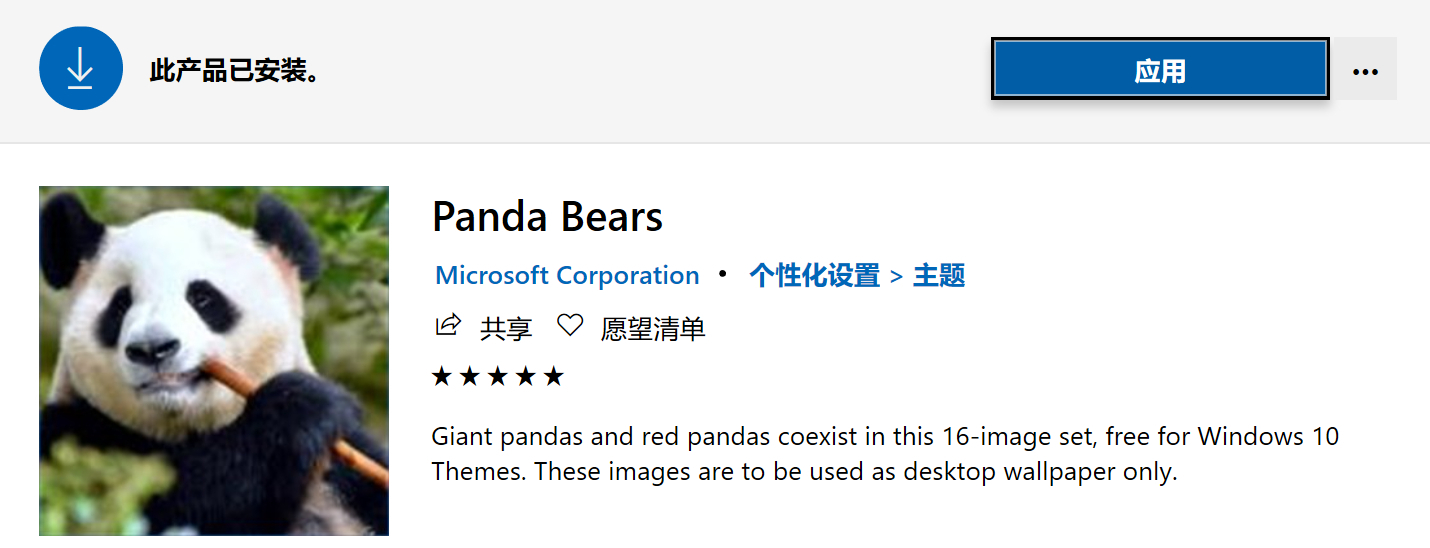The image size is (1430, 548).
Task: Click the Giant pandas description text
Action: point(885,454)
